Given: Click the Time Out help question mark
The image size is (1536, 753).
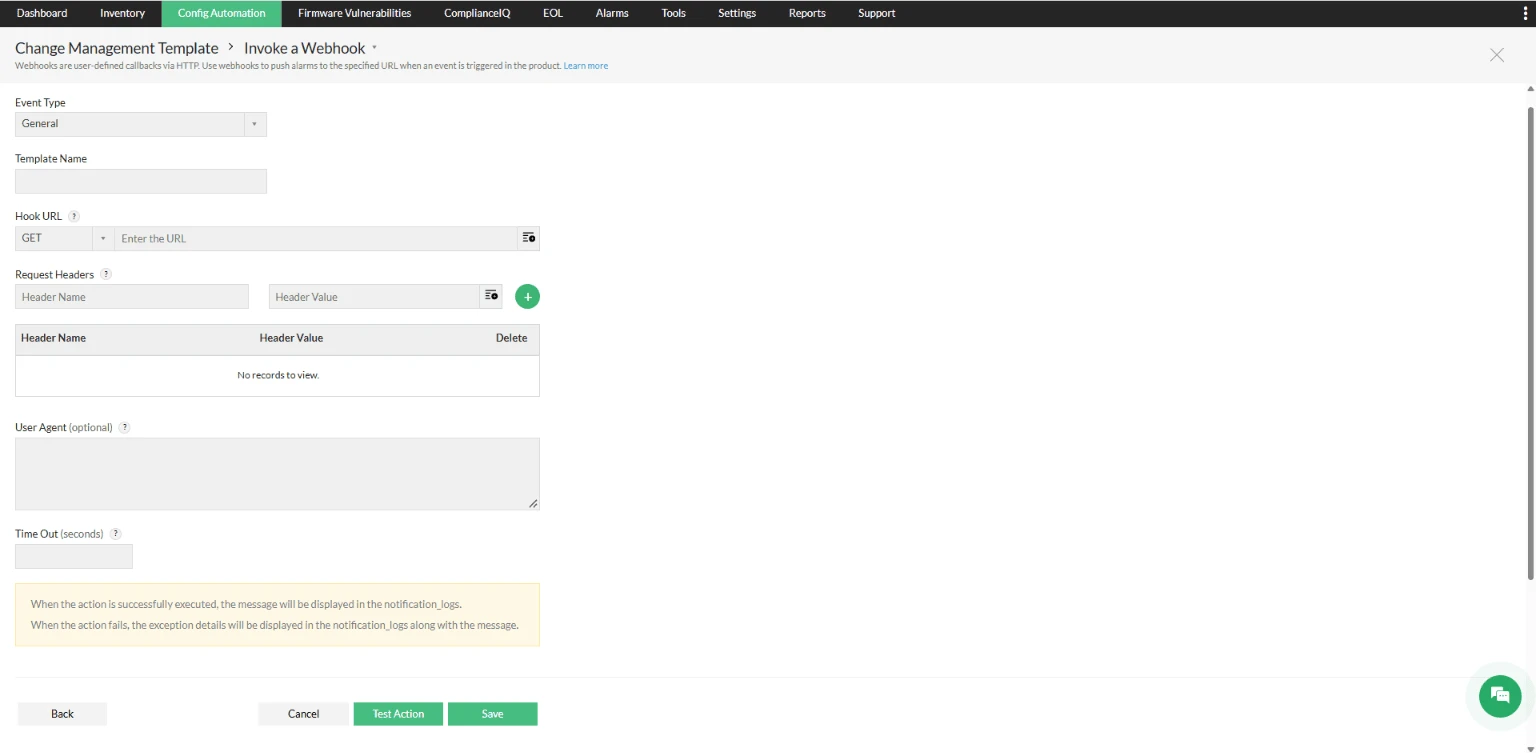Looking at the screenshot, I should (115, 534).
